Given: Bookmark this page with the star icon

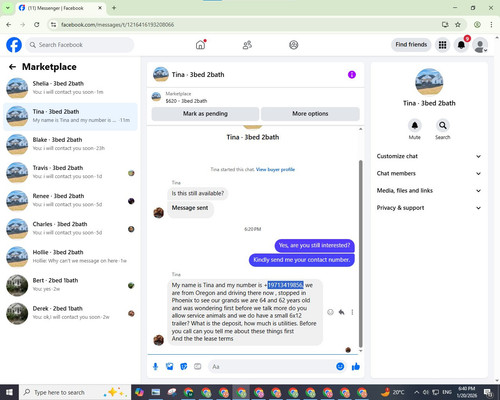Looking at the screenshot, I should [x=458, y=24].
